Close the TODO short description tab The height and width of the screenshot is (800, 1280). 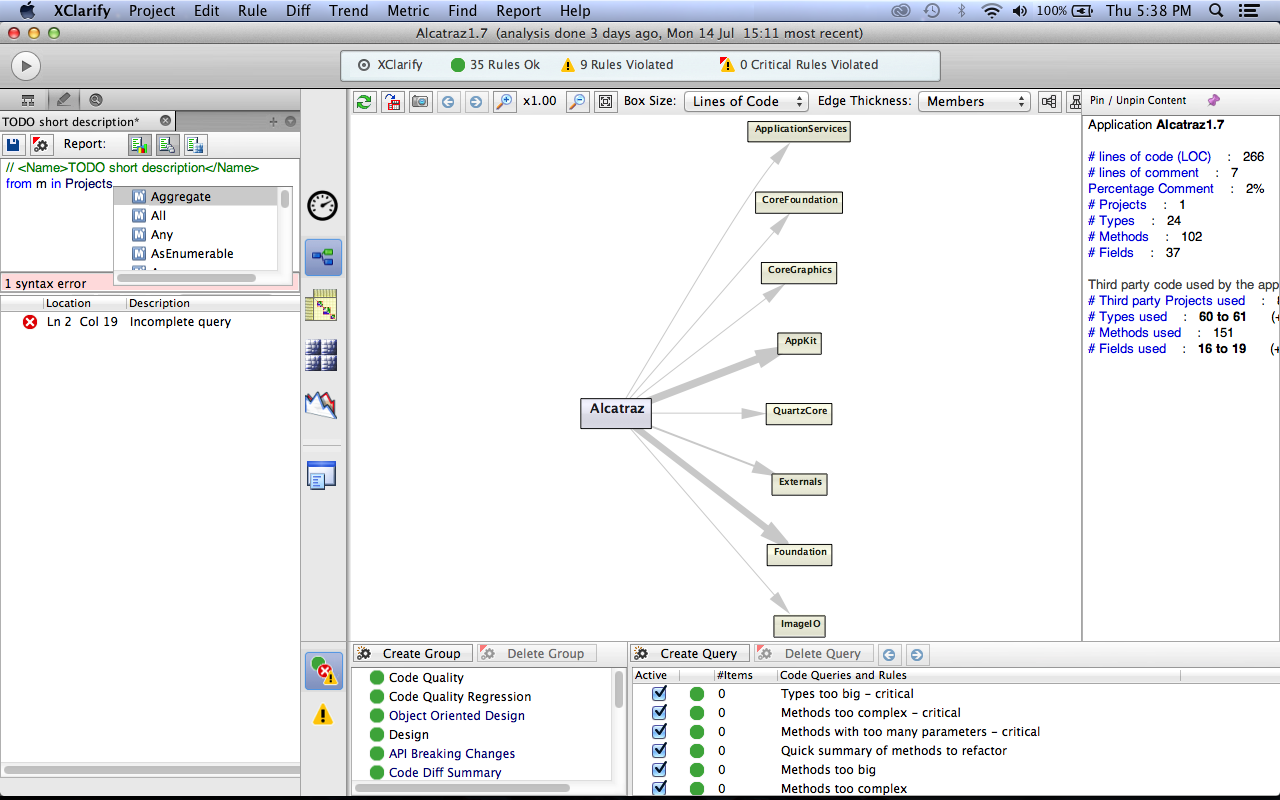coord(166,121)
